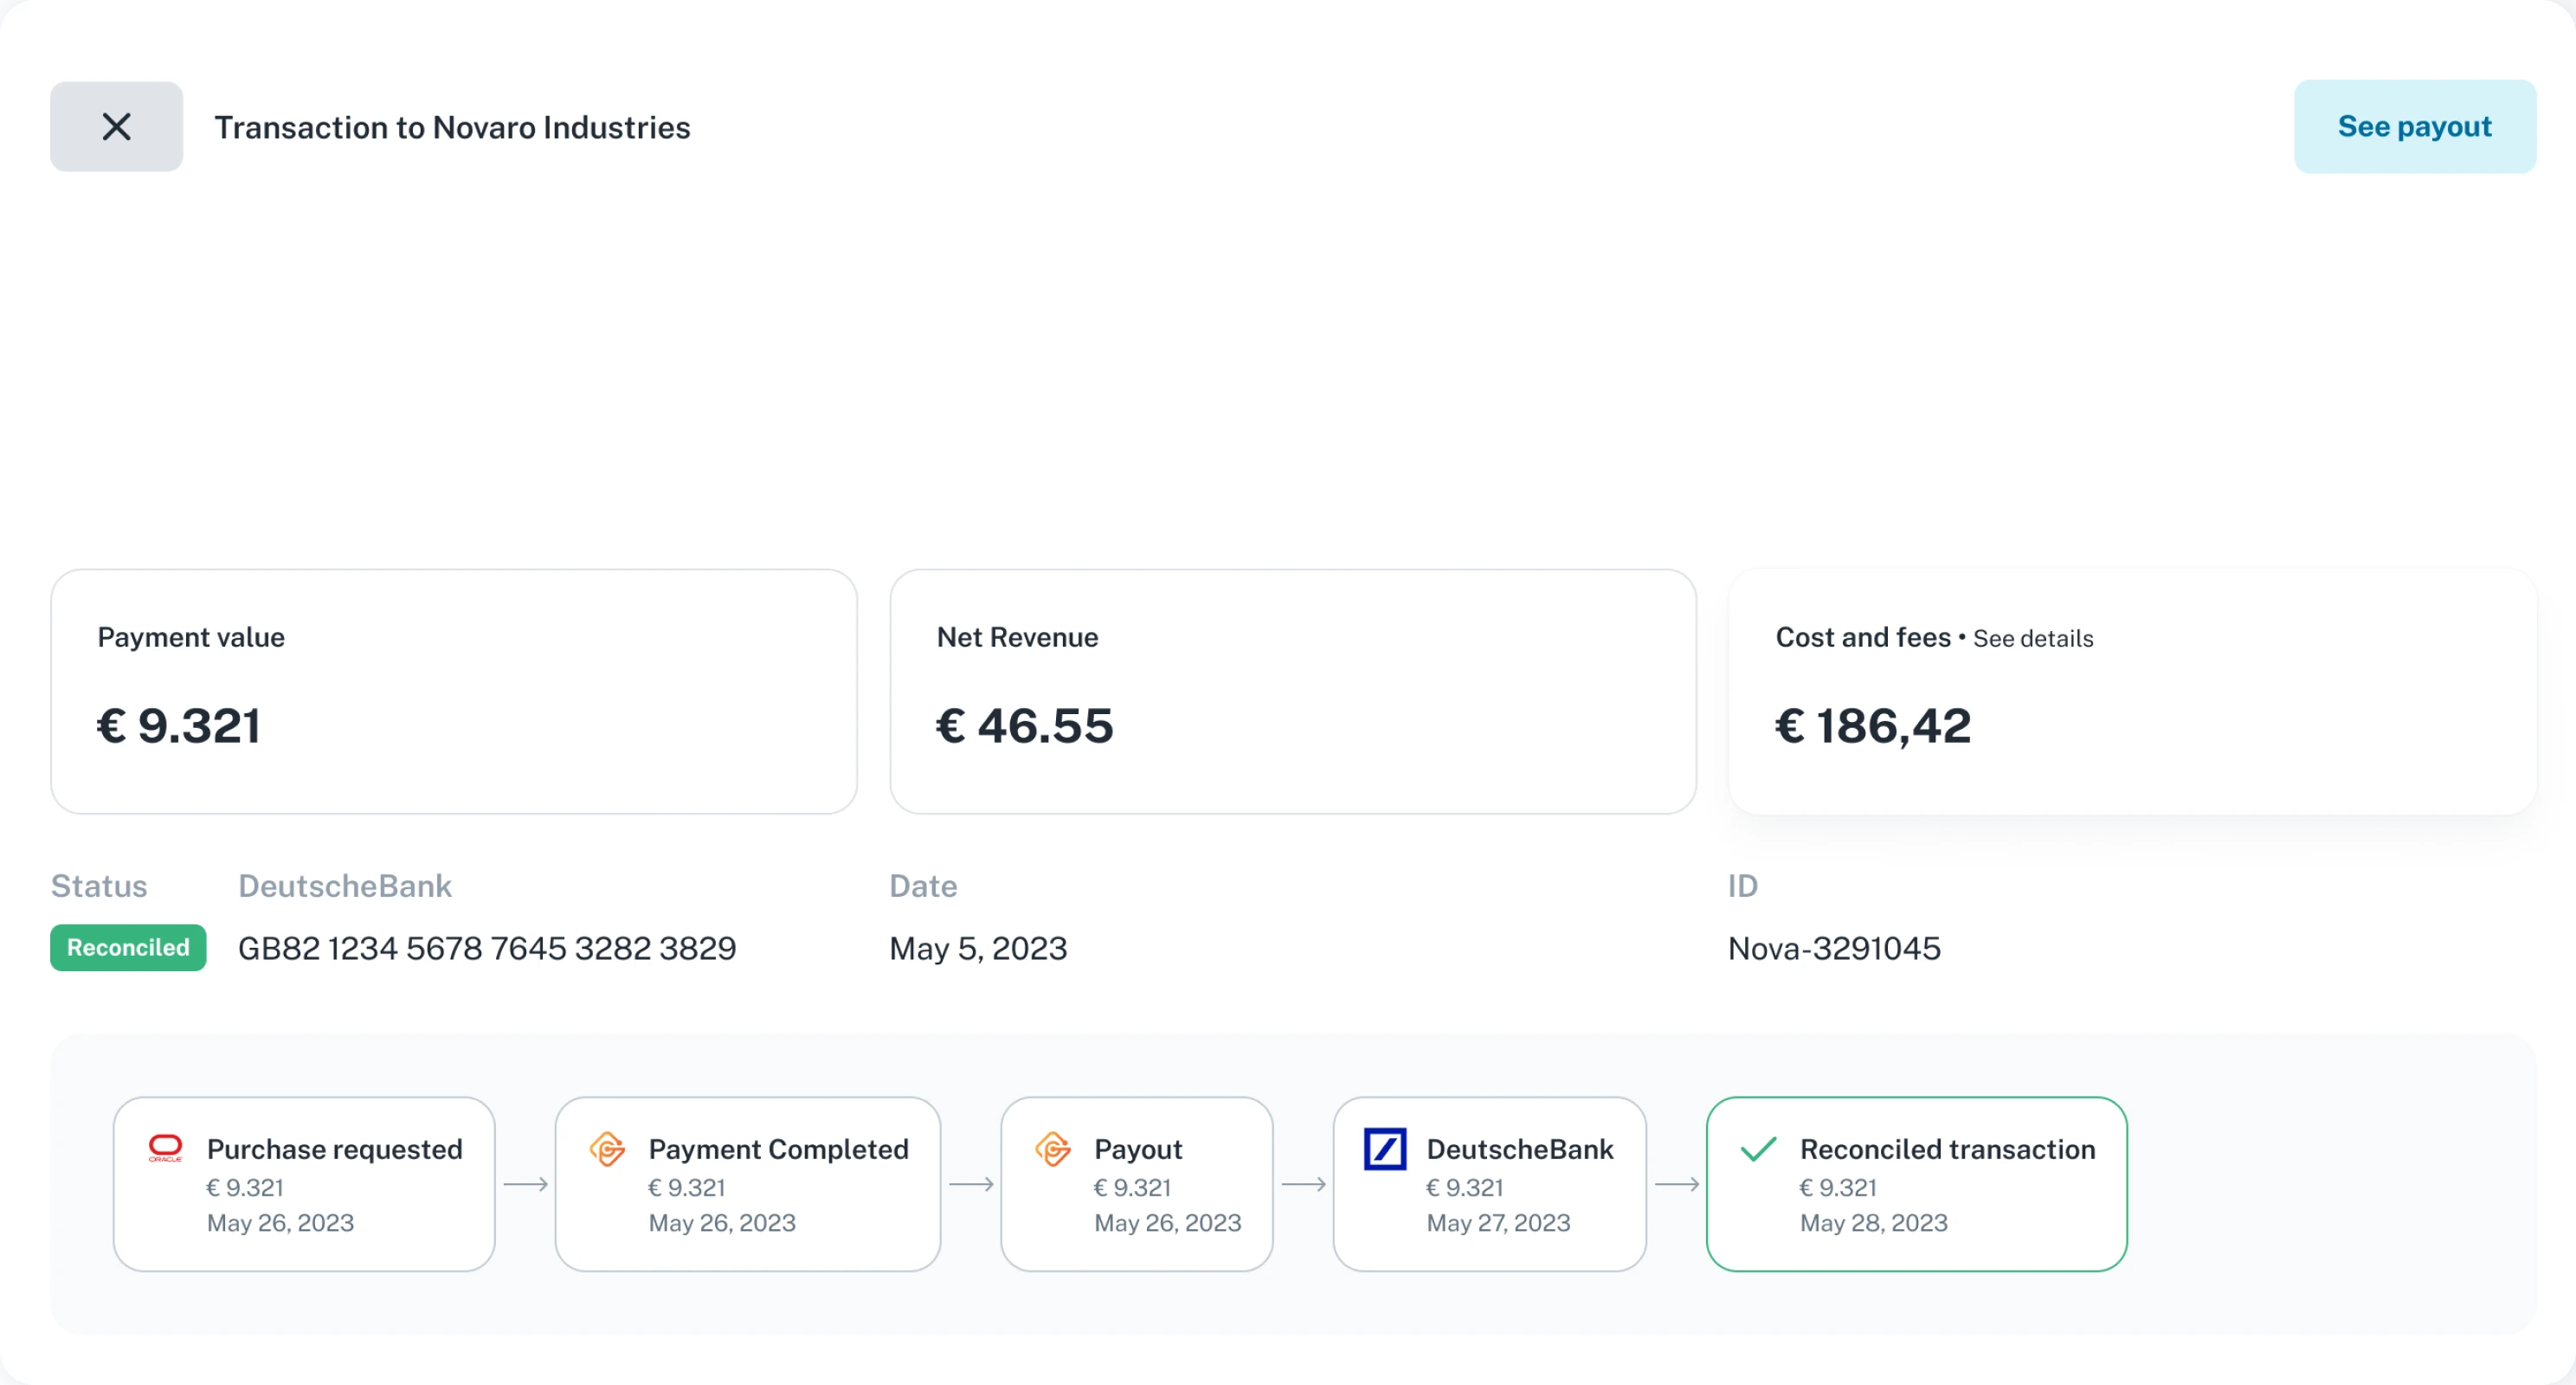Click the transaction ID Nova-3291045
2576x1385 pixels.
(x=1834, y=948)
